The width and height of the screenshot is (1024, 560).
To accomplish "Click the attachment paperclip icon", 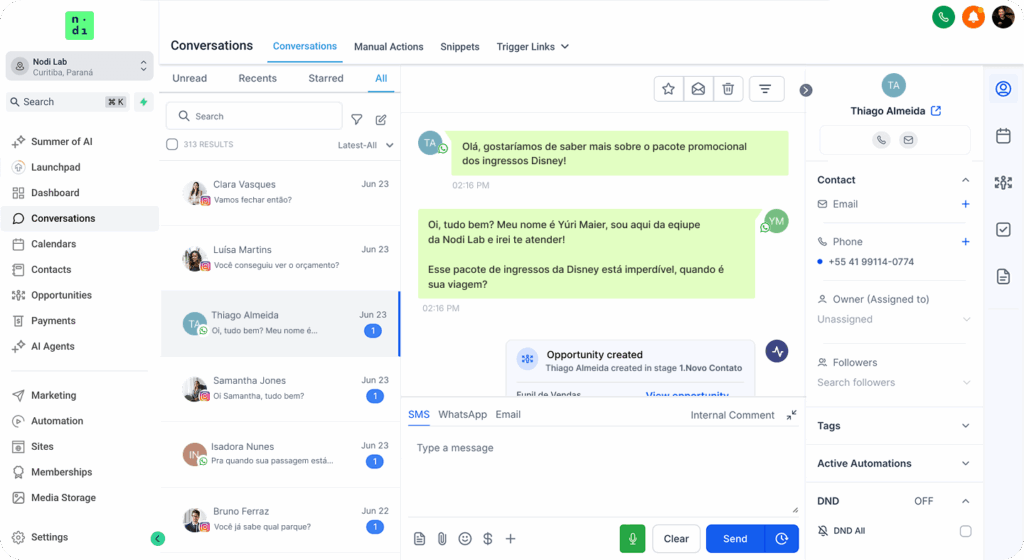I will tap(442, 539).
